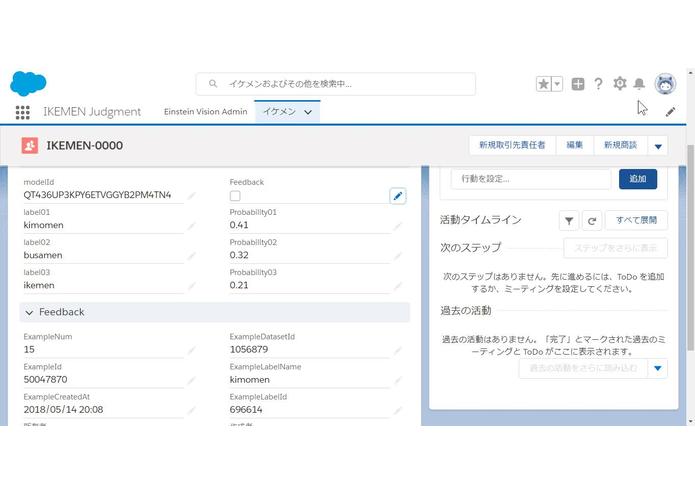The image size is (695, 494).
Task: Click the すべて展開 button
Action: [636, 220]
